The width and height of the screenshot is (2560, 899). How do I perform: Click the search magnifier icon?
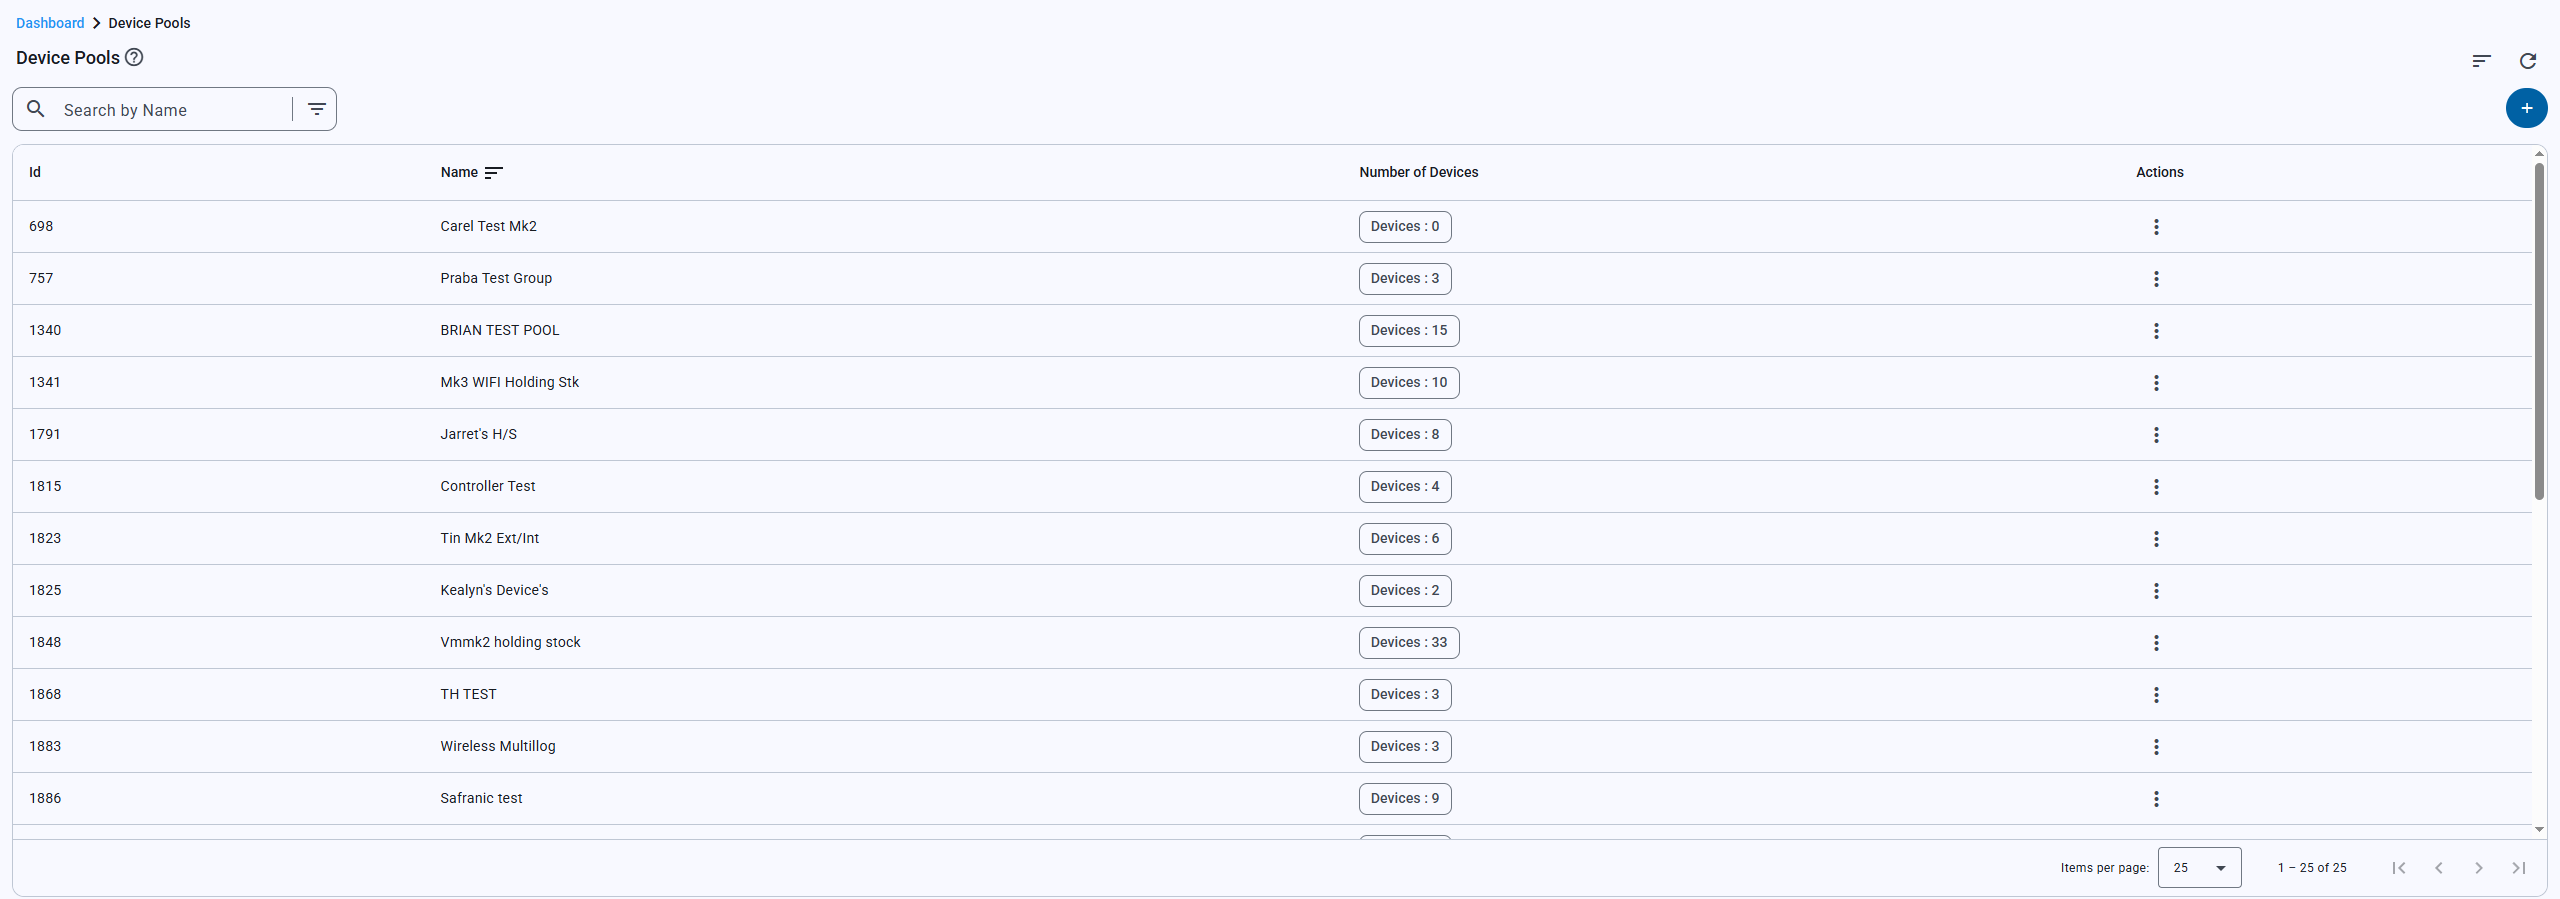pos(36,109)
